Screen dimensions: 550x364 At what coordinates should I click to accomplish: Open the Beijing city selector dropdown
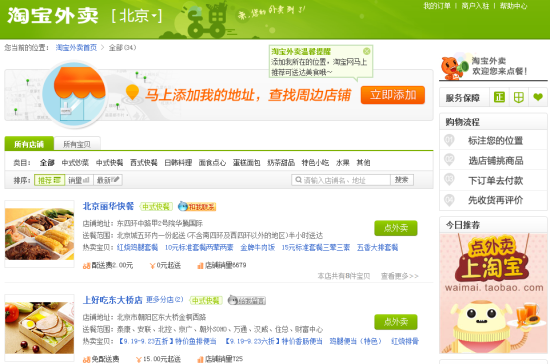point(137,16)
